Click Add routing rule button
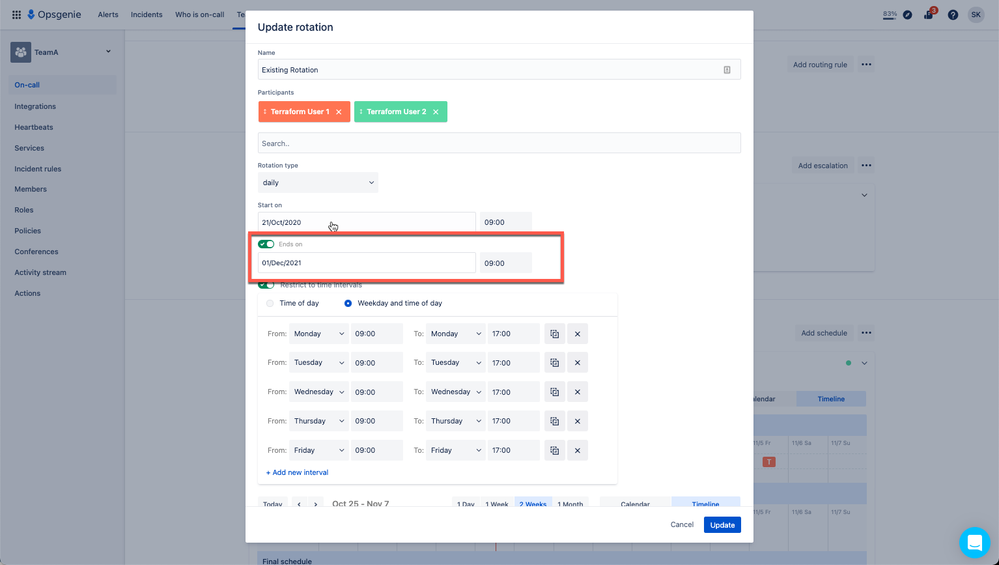 click(820, 64)
